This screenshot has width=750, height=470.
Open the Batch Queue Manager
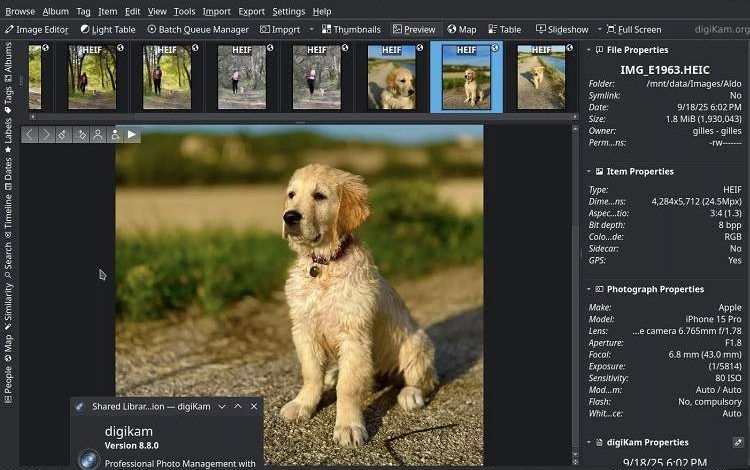tap(197, 30)
